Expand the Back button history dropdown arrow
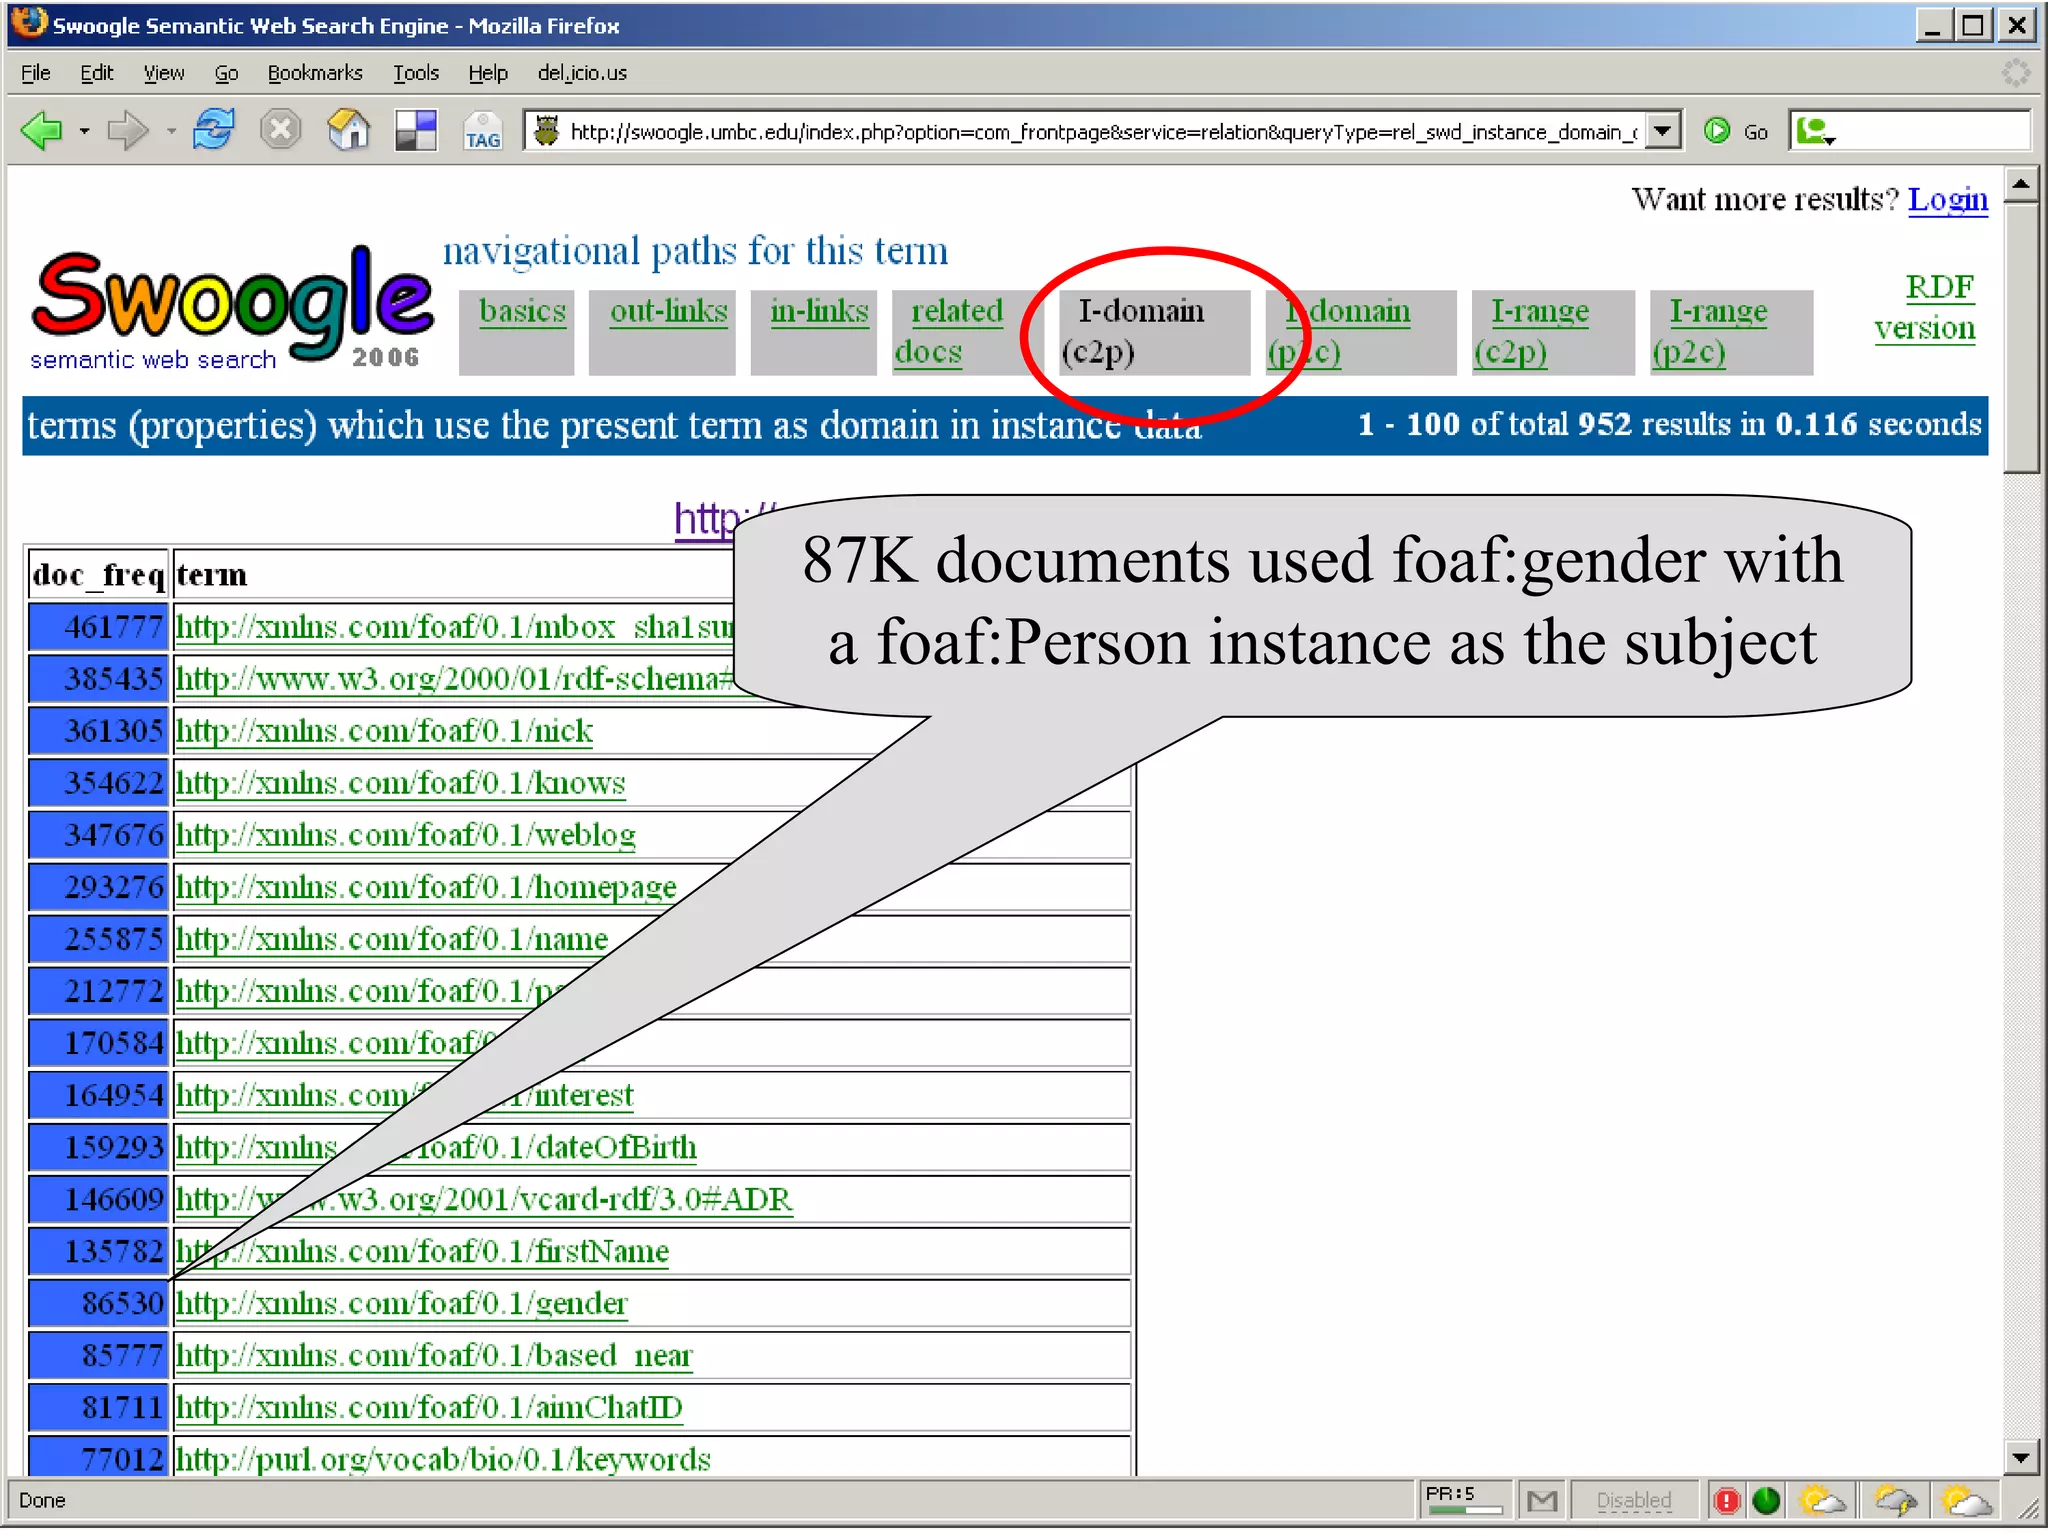Screen dimensions: 2048x1536 point(85,131)
